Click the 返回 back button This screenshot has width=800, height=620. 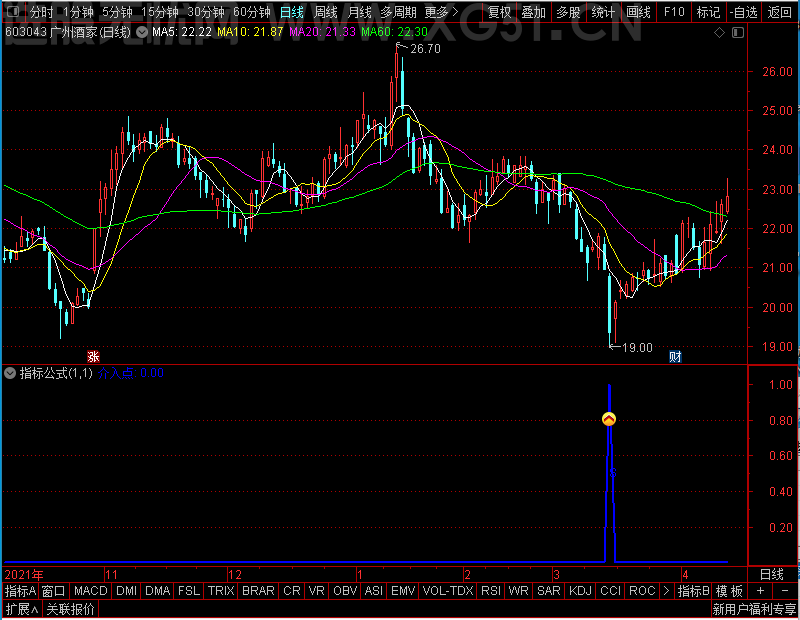[x=779, y=12]
